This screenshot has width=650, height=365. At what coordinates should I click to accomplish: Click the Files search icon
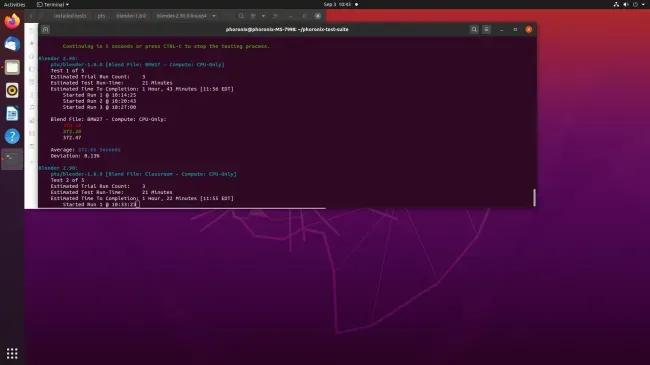241,16
